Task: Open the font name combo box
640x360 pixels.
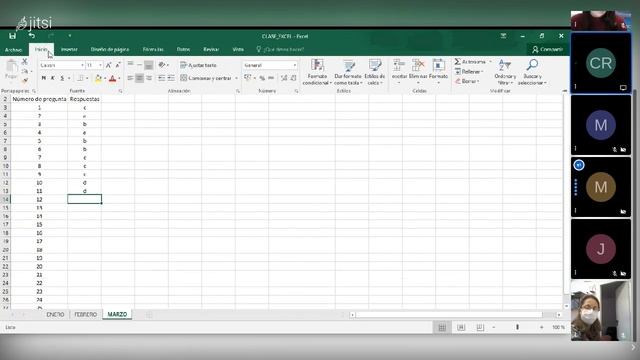Action: [x=62, y=65]
